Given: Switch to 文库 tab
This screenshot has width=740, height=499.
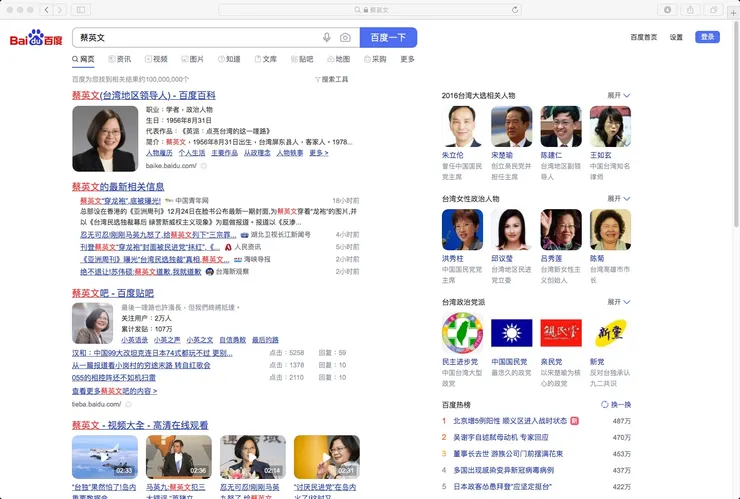Looking at the screenshot, I should click(x=266, y=59).
